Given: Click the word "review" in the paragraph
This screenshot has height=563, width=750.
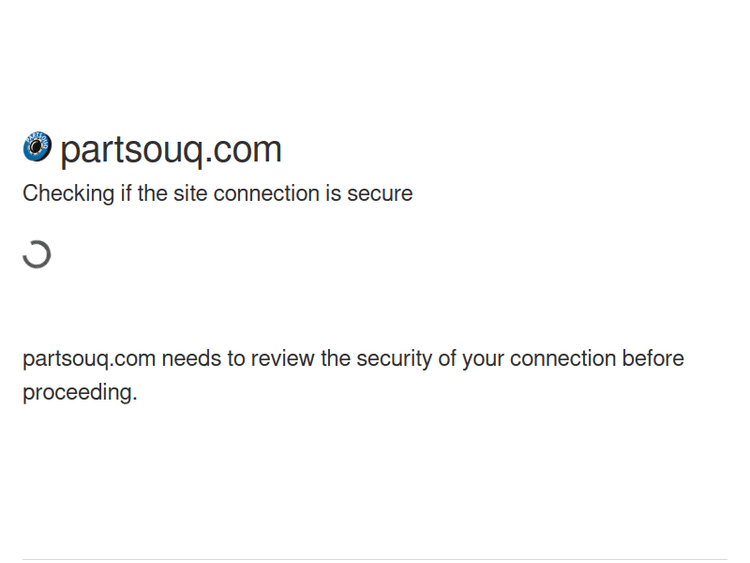Looking at the screenshot, I should [x=282, y=359].
